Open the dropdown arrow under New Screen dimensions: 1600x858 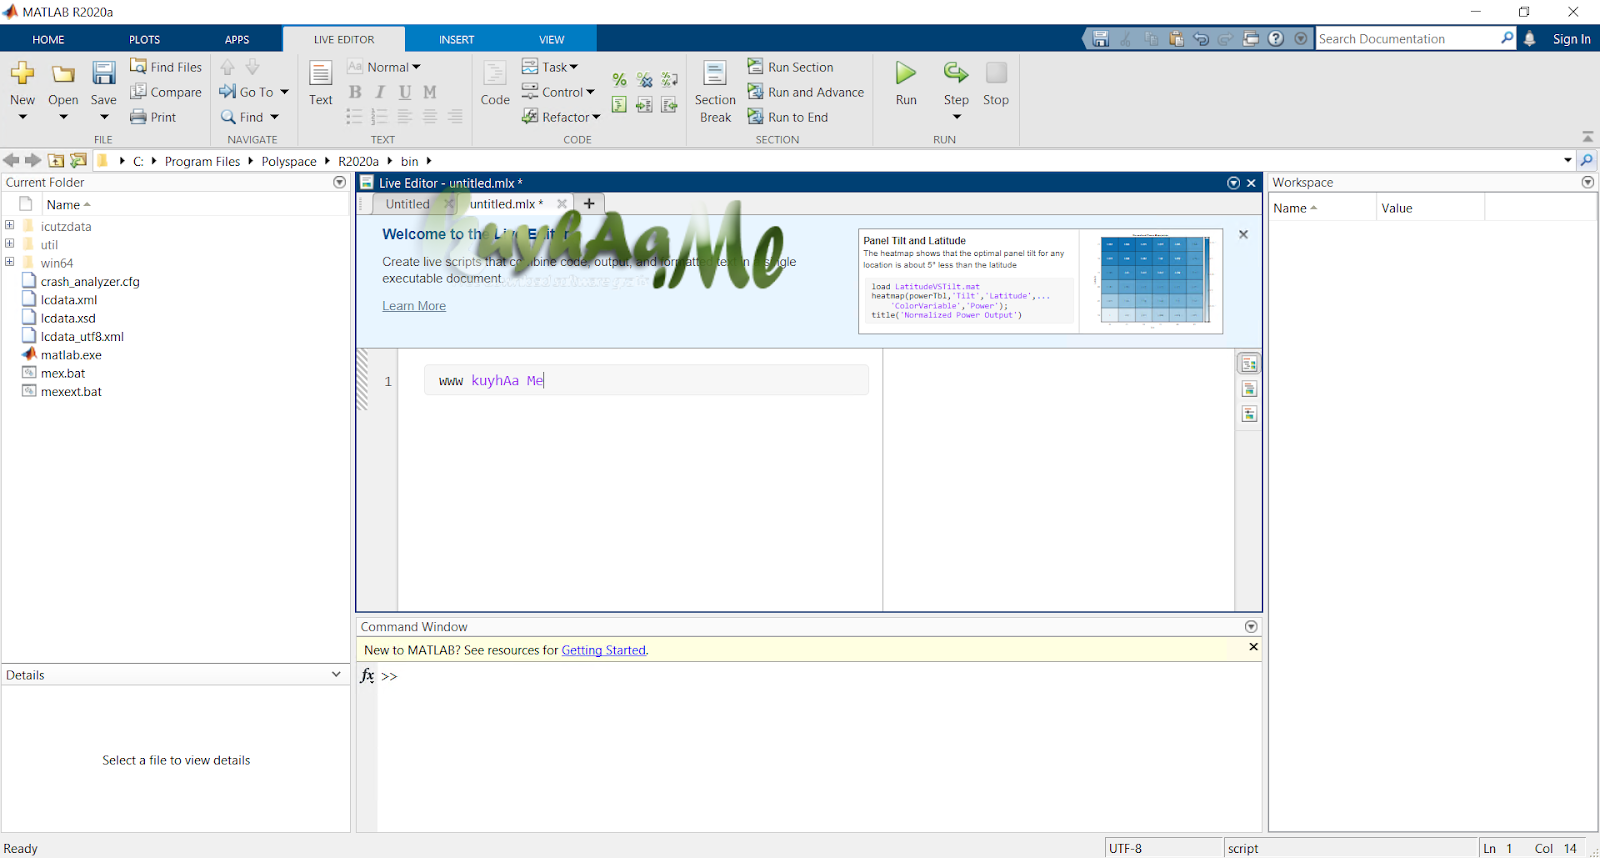[x=22, y=117]
